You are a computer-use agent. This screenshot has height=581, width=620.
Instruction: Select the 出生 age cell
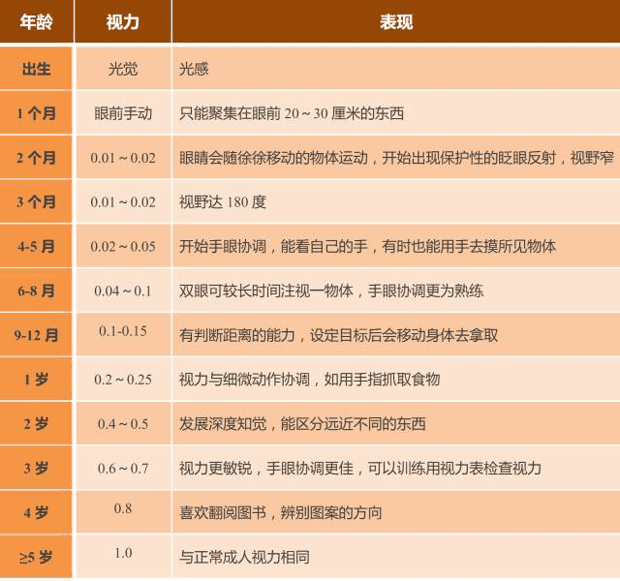(36, 68)
